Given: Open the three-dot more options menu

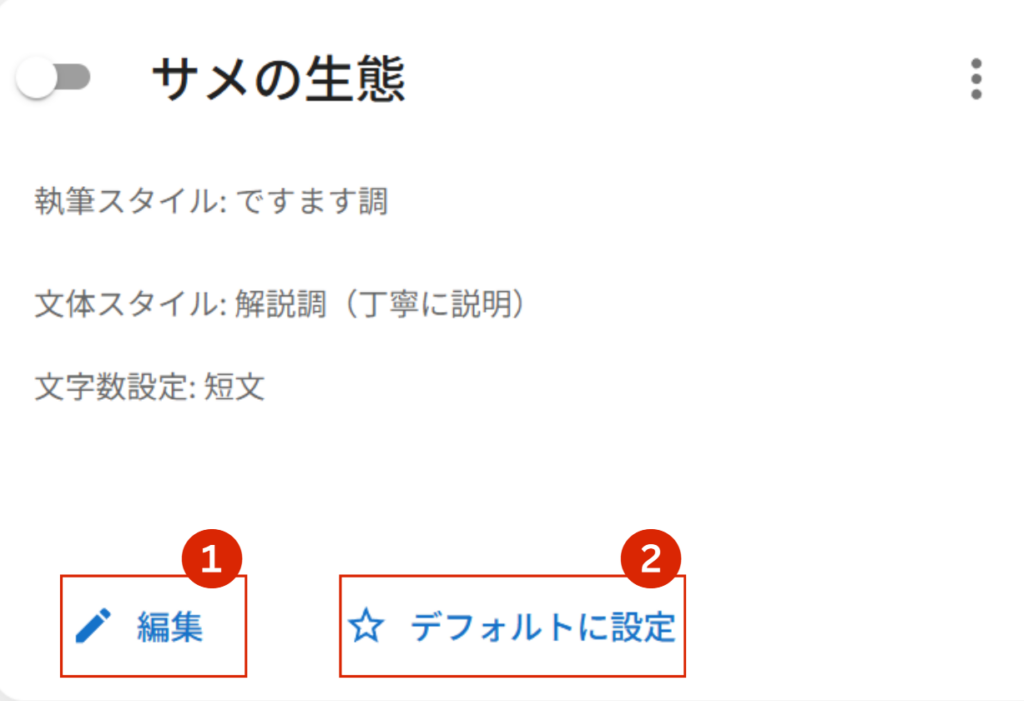Looking at the screenshot, I should (x=976, y=79).
